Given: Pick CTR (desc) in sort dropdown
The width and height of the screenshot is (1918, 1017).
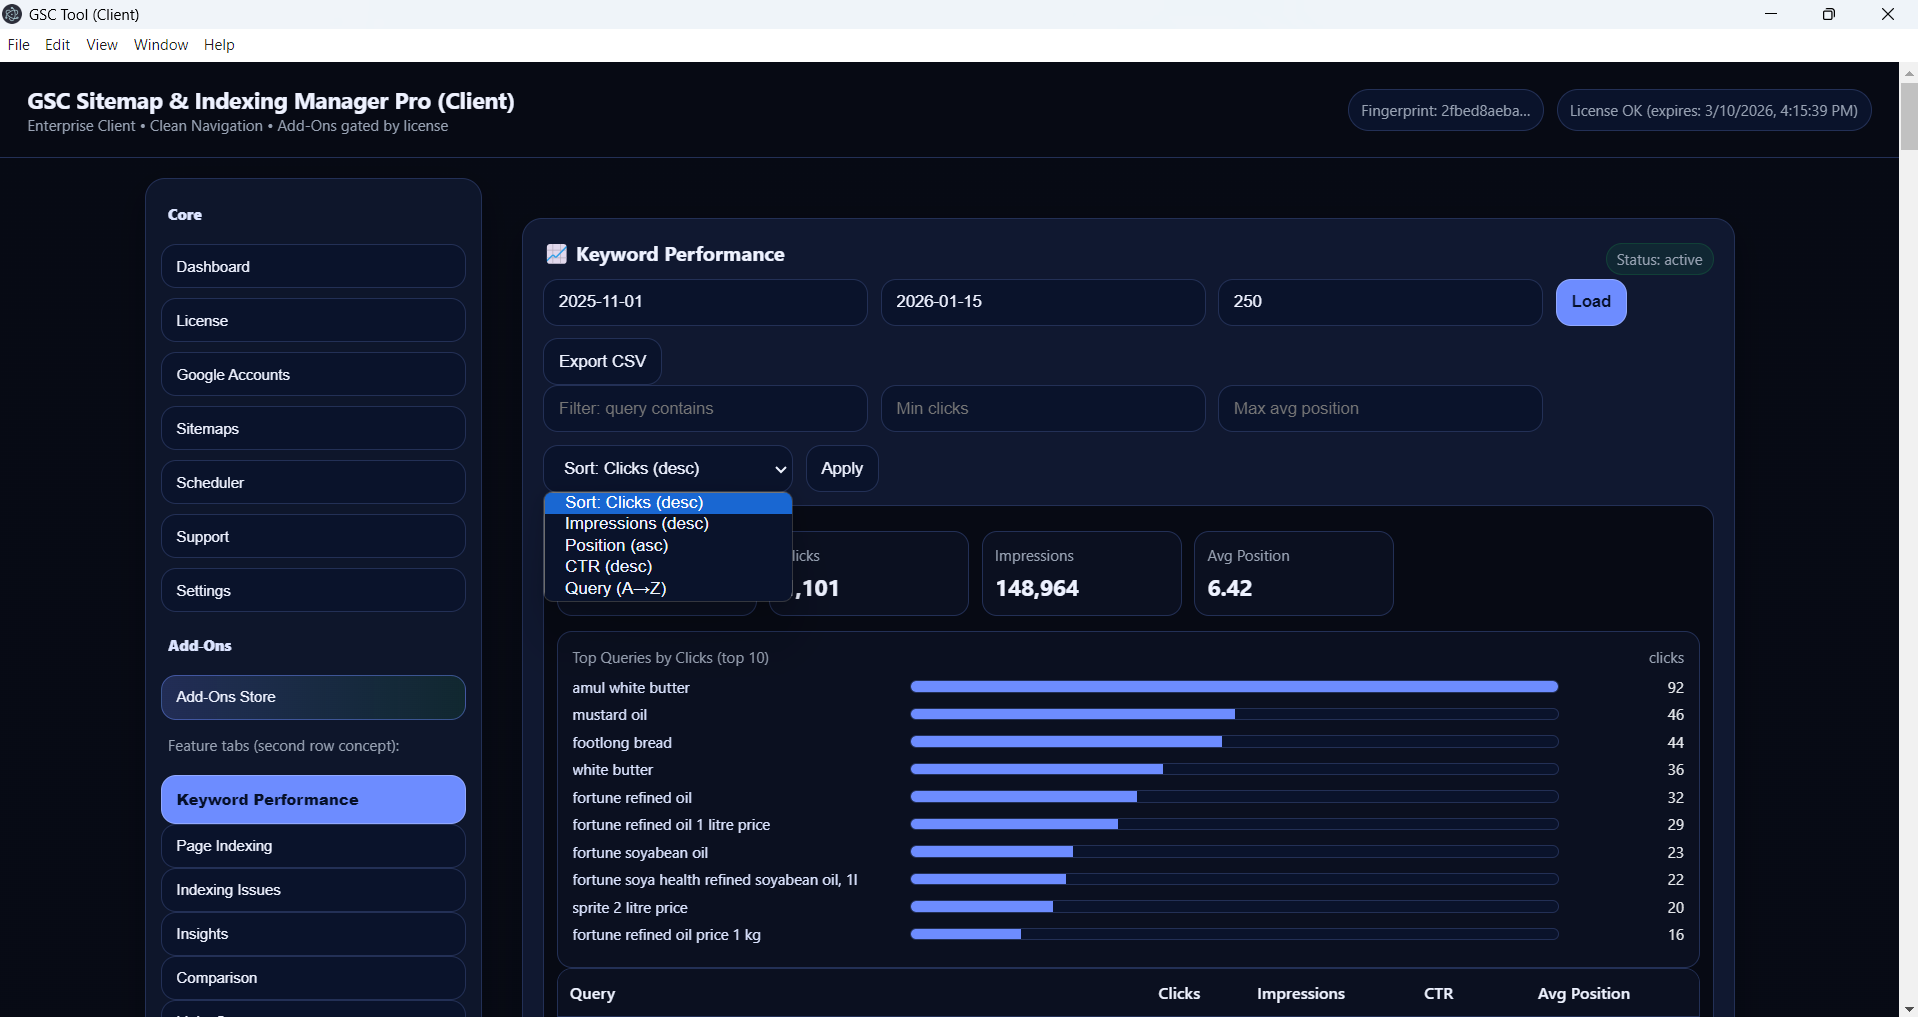Looking at the screenshot, I should (608, 567).
